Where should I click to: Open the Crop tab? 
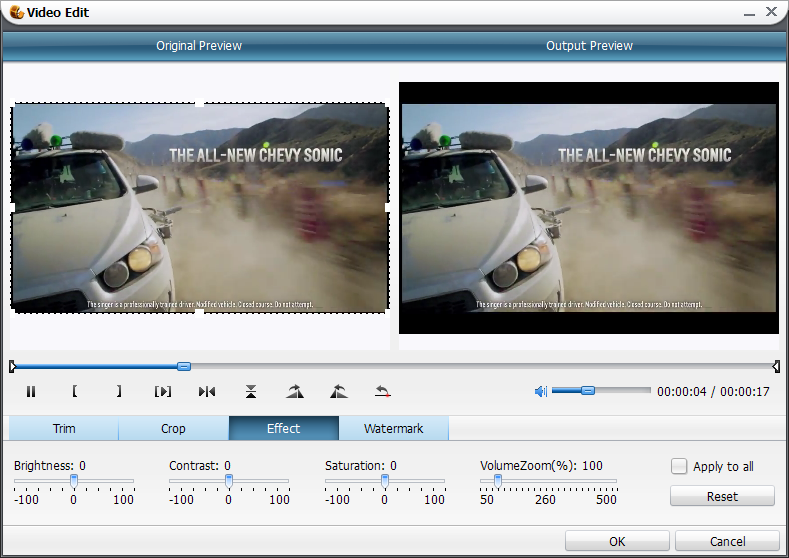(173, 429)
